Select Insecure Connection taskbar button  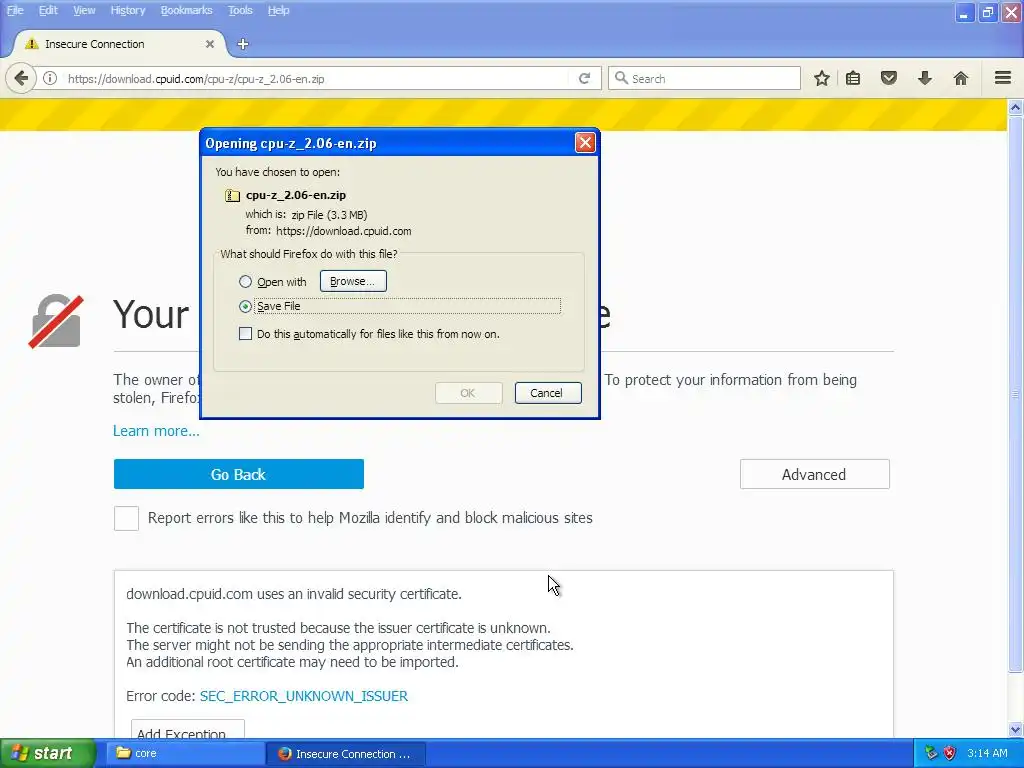tap(346, 754)
